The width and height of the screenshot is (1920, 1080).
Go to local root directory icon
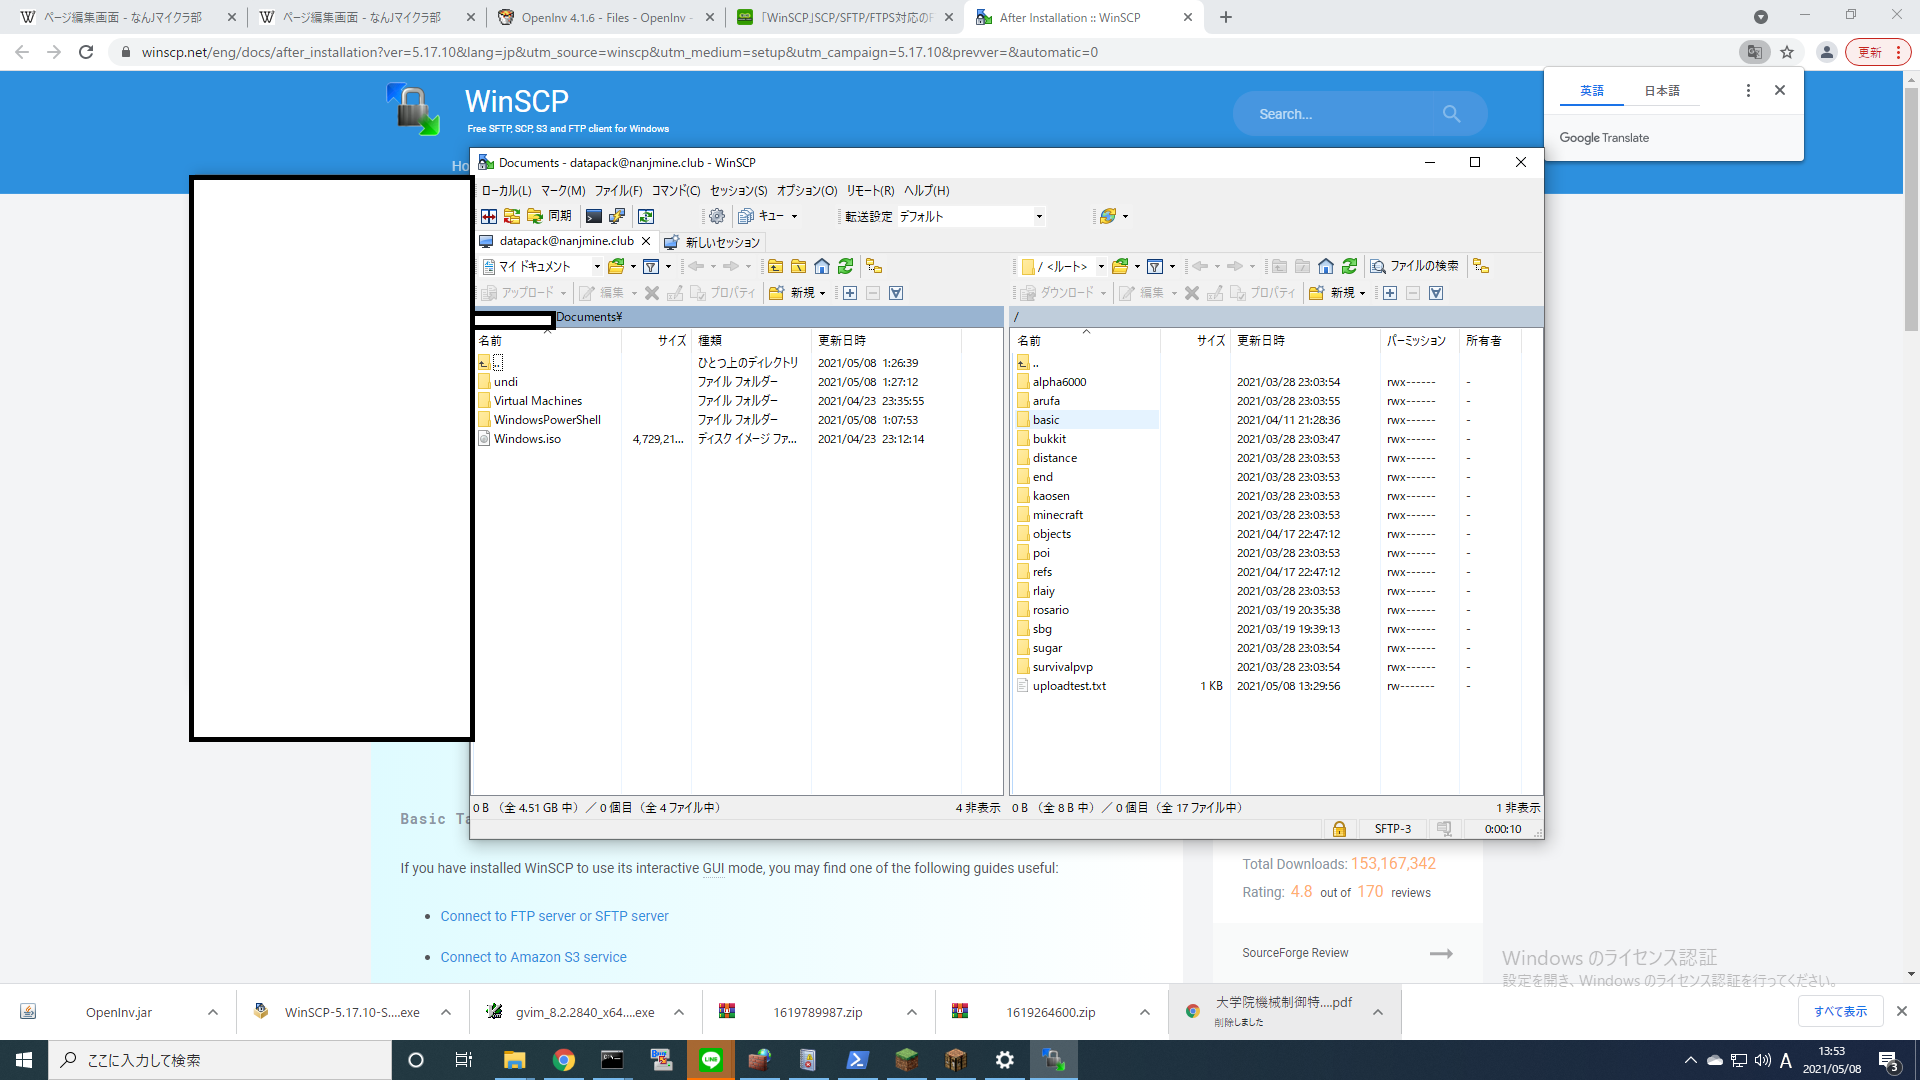[798, 266]
